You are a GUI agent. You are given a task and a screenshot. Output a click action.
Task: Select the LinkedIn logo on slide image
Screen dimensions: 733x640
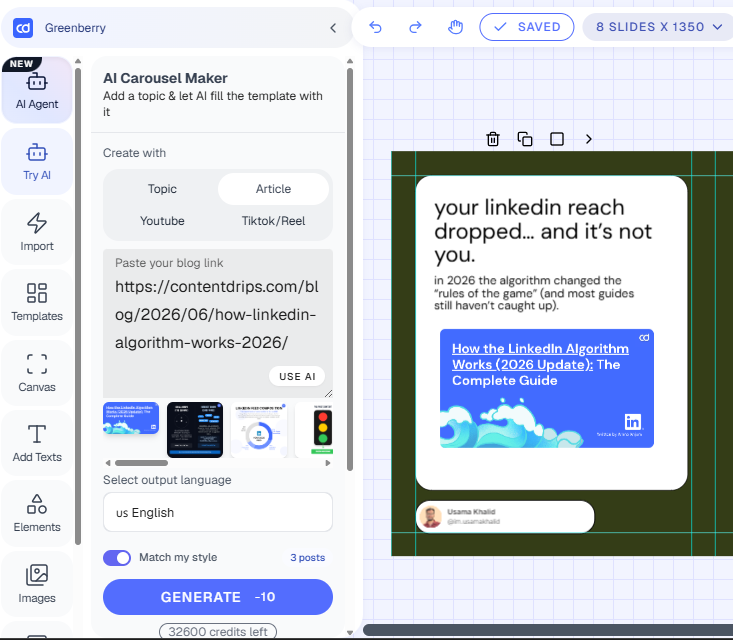point(633,422)
